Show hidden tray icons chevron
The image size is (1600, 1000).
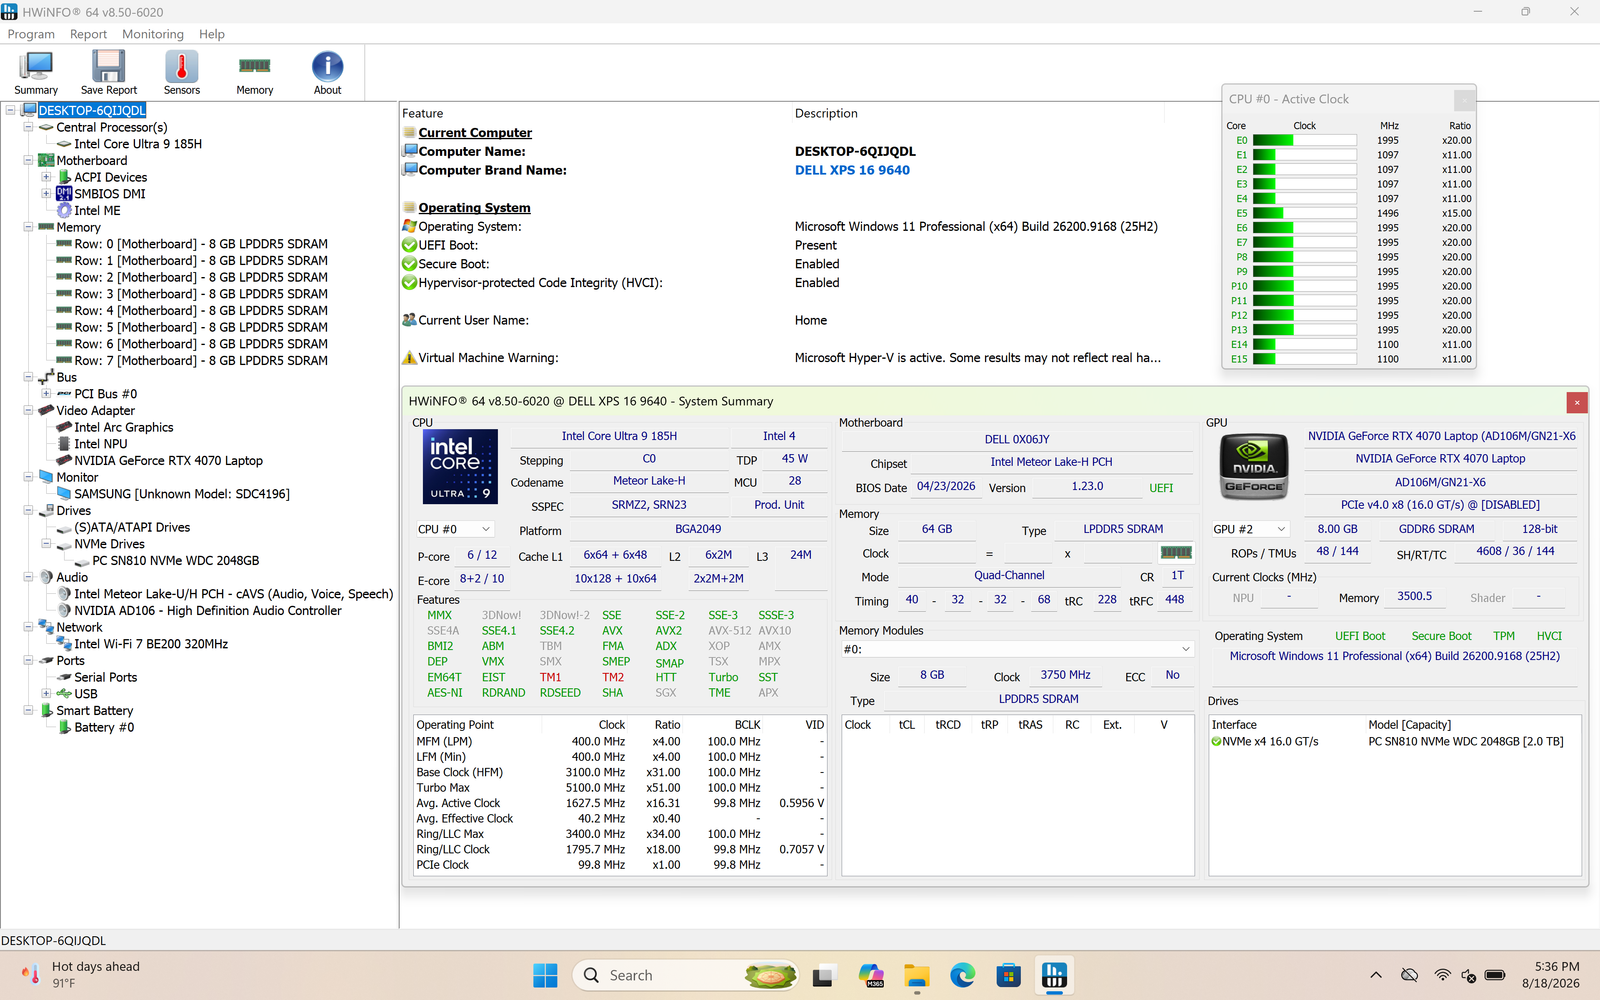pyautogui.click(x=1376, y=975)
